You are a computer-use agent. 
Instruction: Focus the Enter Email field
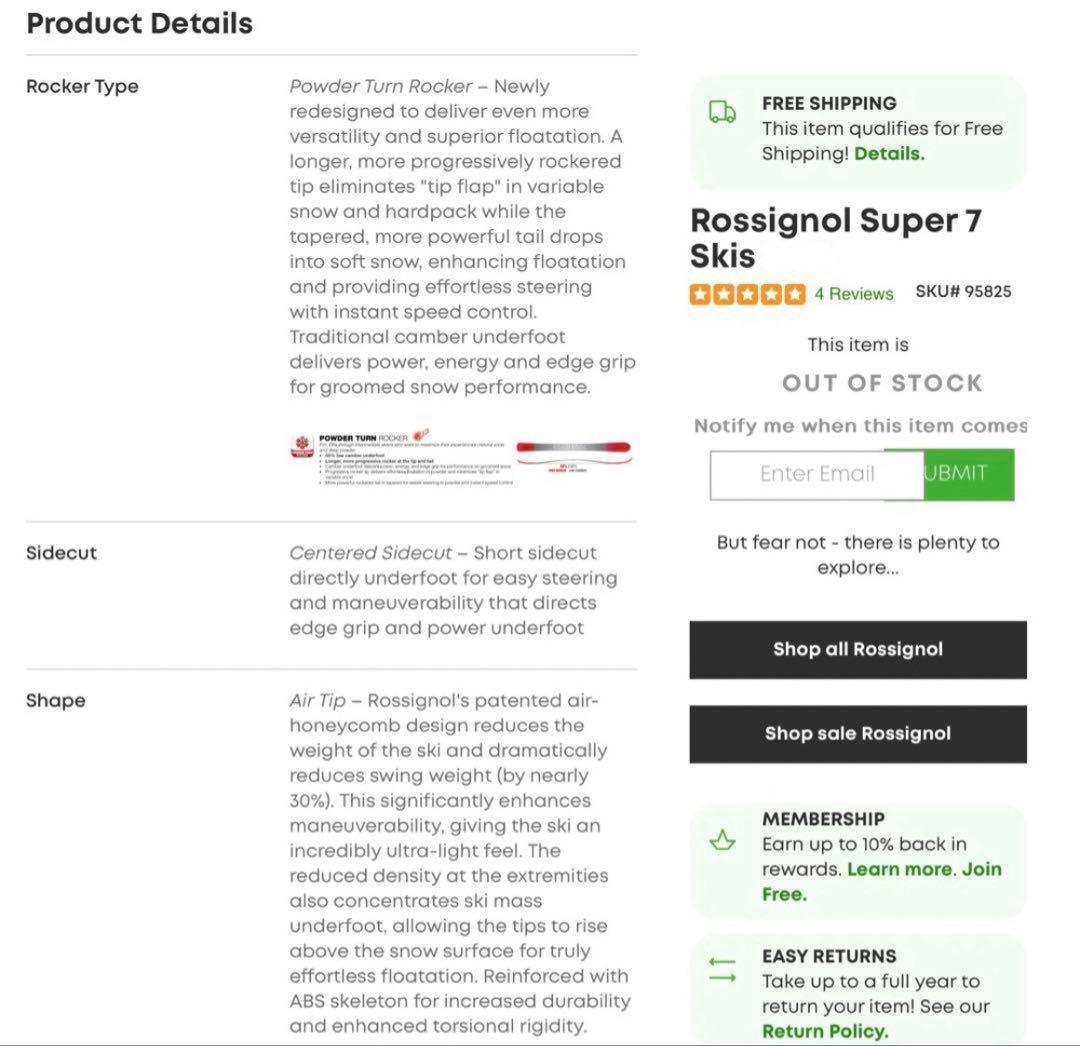tap(816, 474)
